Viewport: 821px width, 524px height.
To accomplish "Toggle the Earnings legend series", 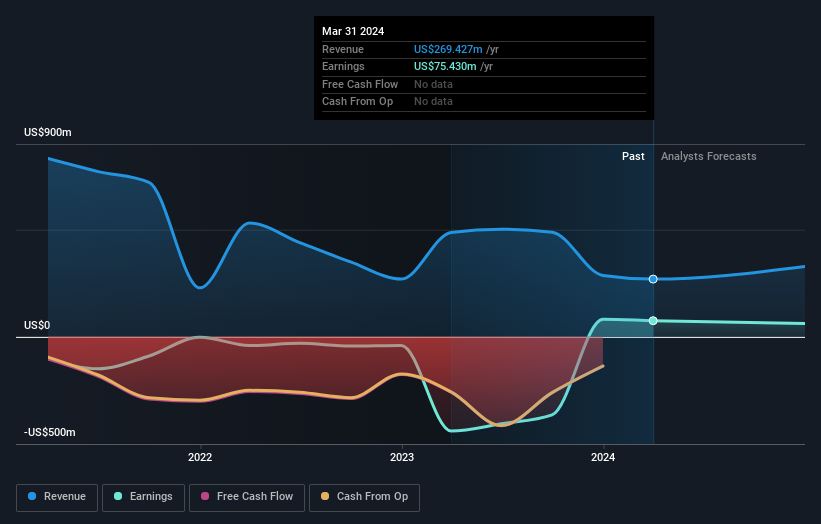I will click(x=143, y=497).
